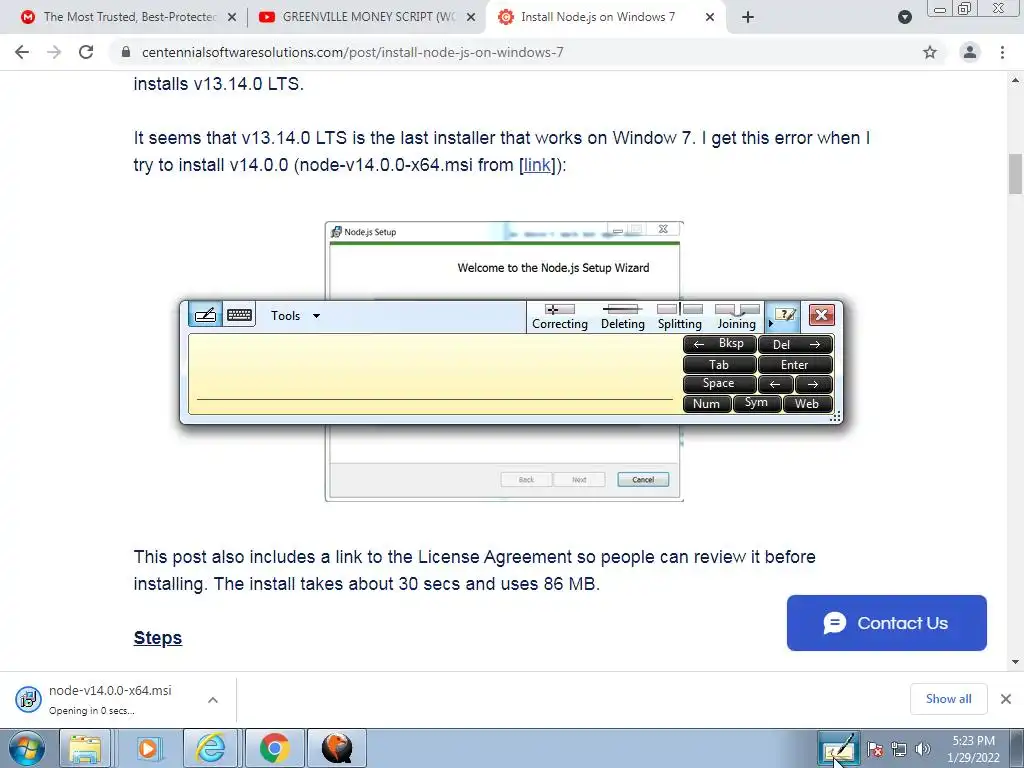
Task: Open the Input Panel help videos icon
Action: click(x=785, y=315)
